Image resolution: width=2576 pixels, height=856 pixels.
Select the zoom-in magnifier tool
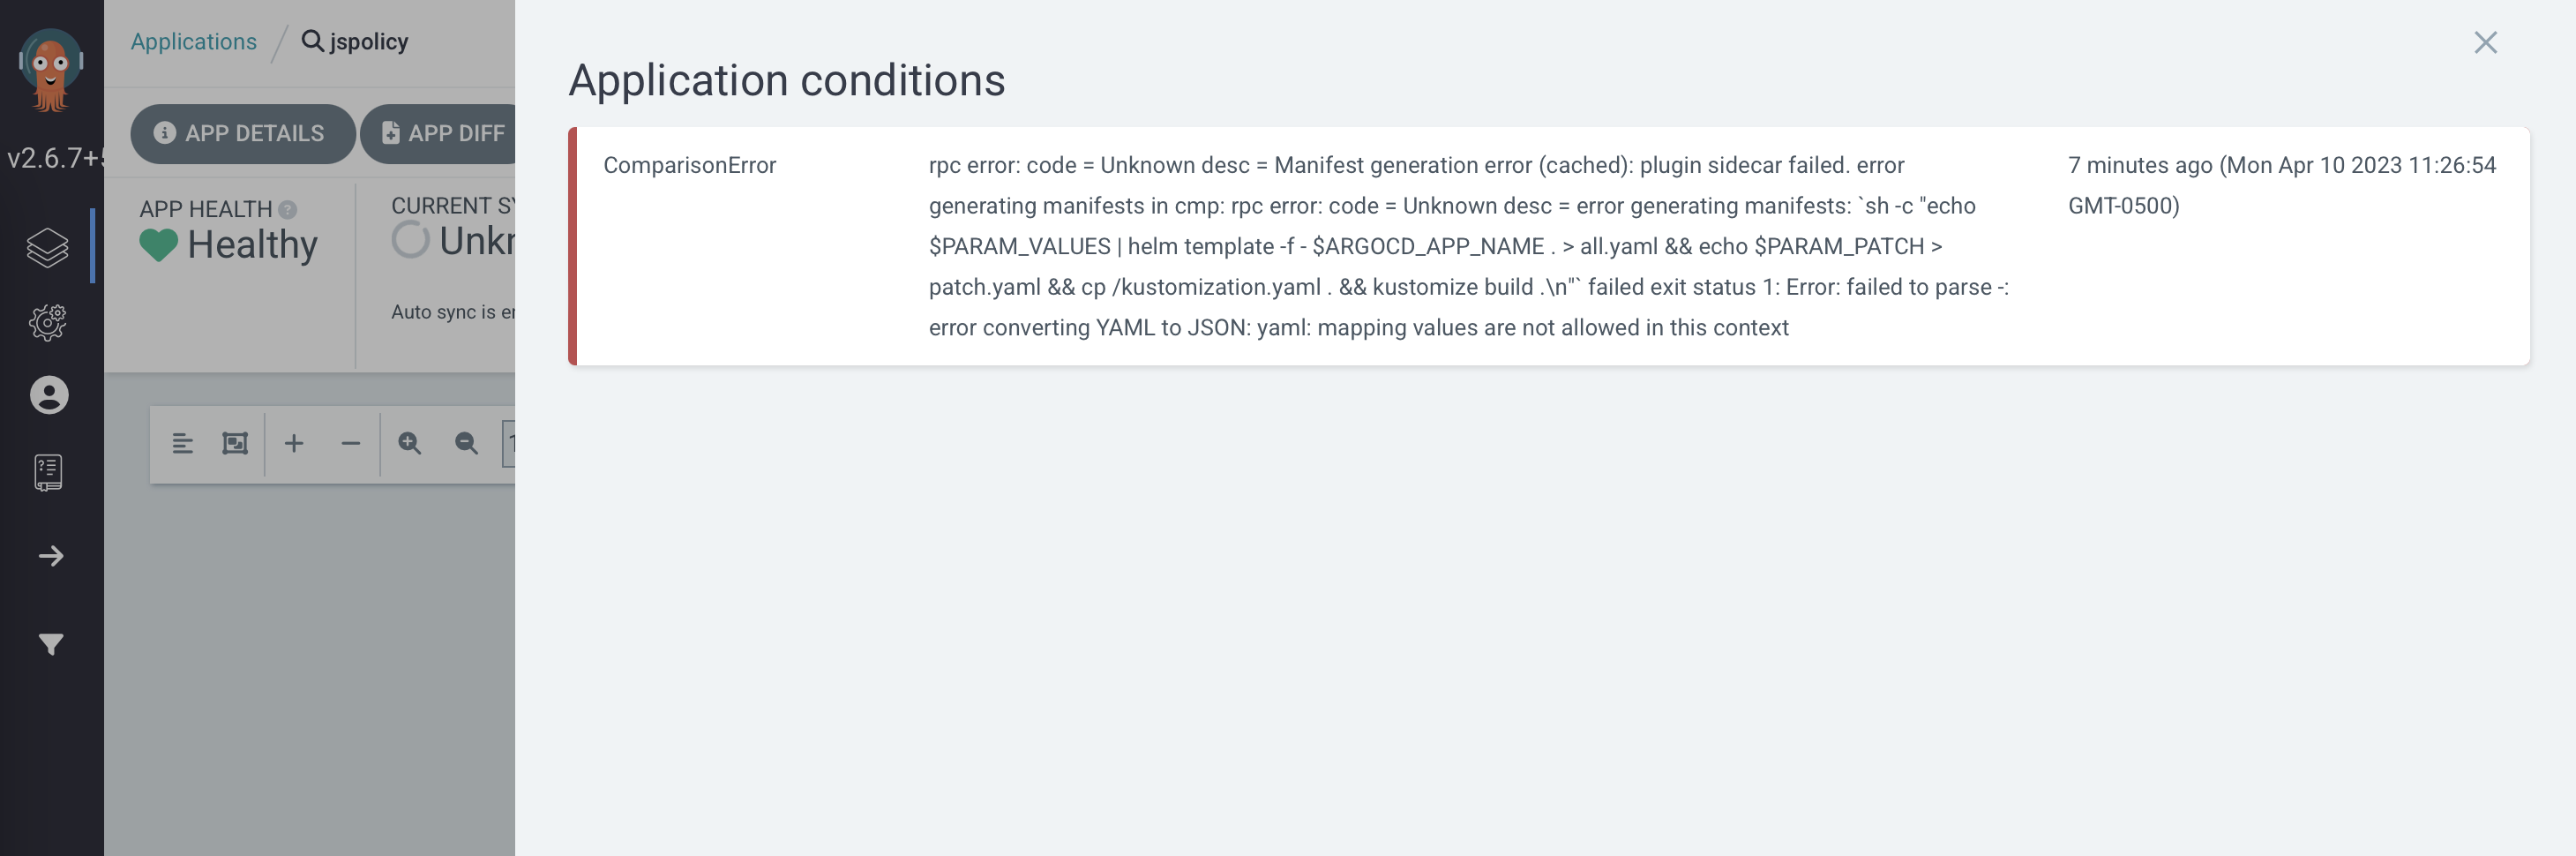pos(409,443)
